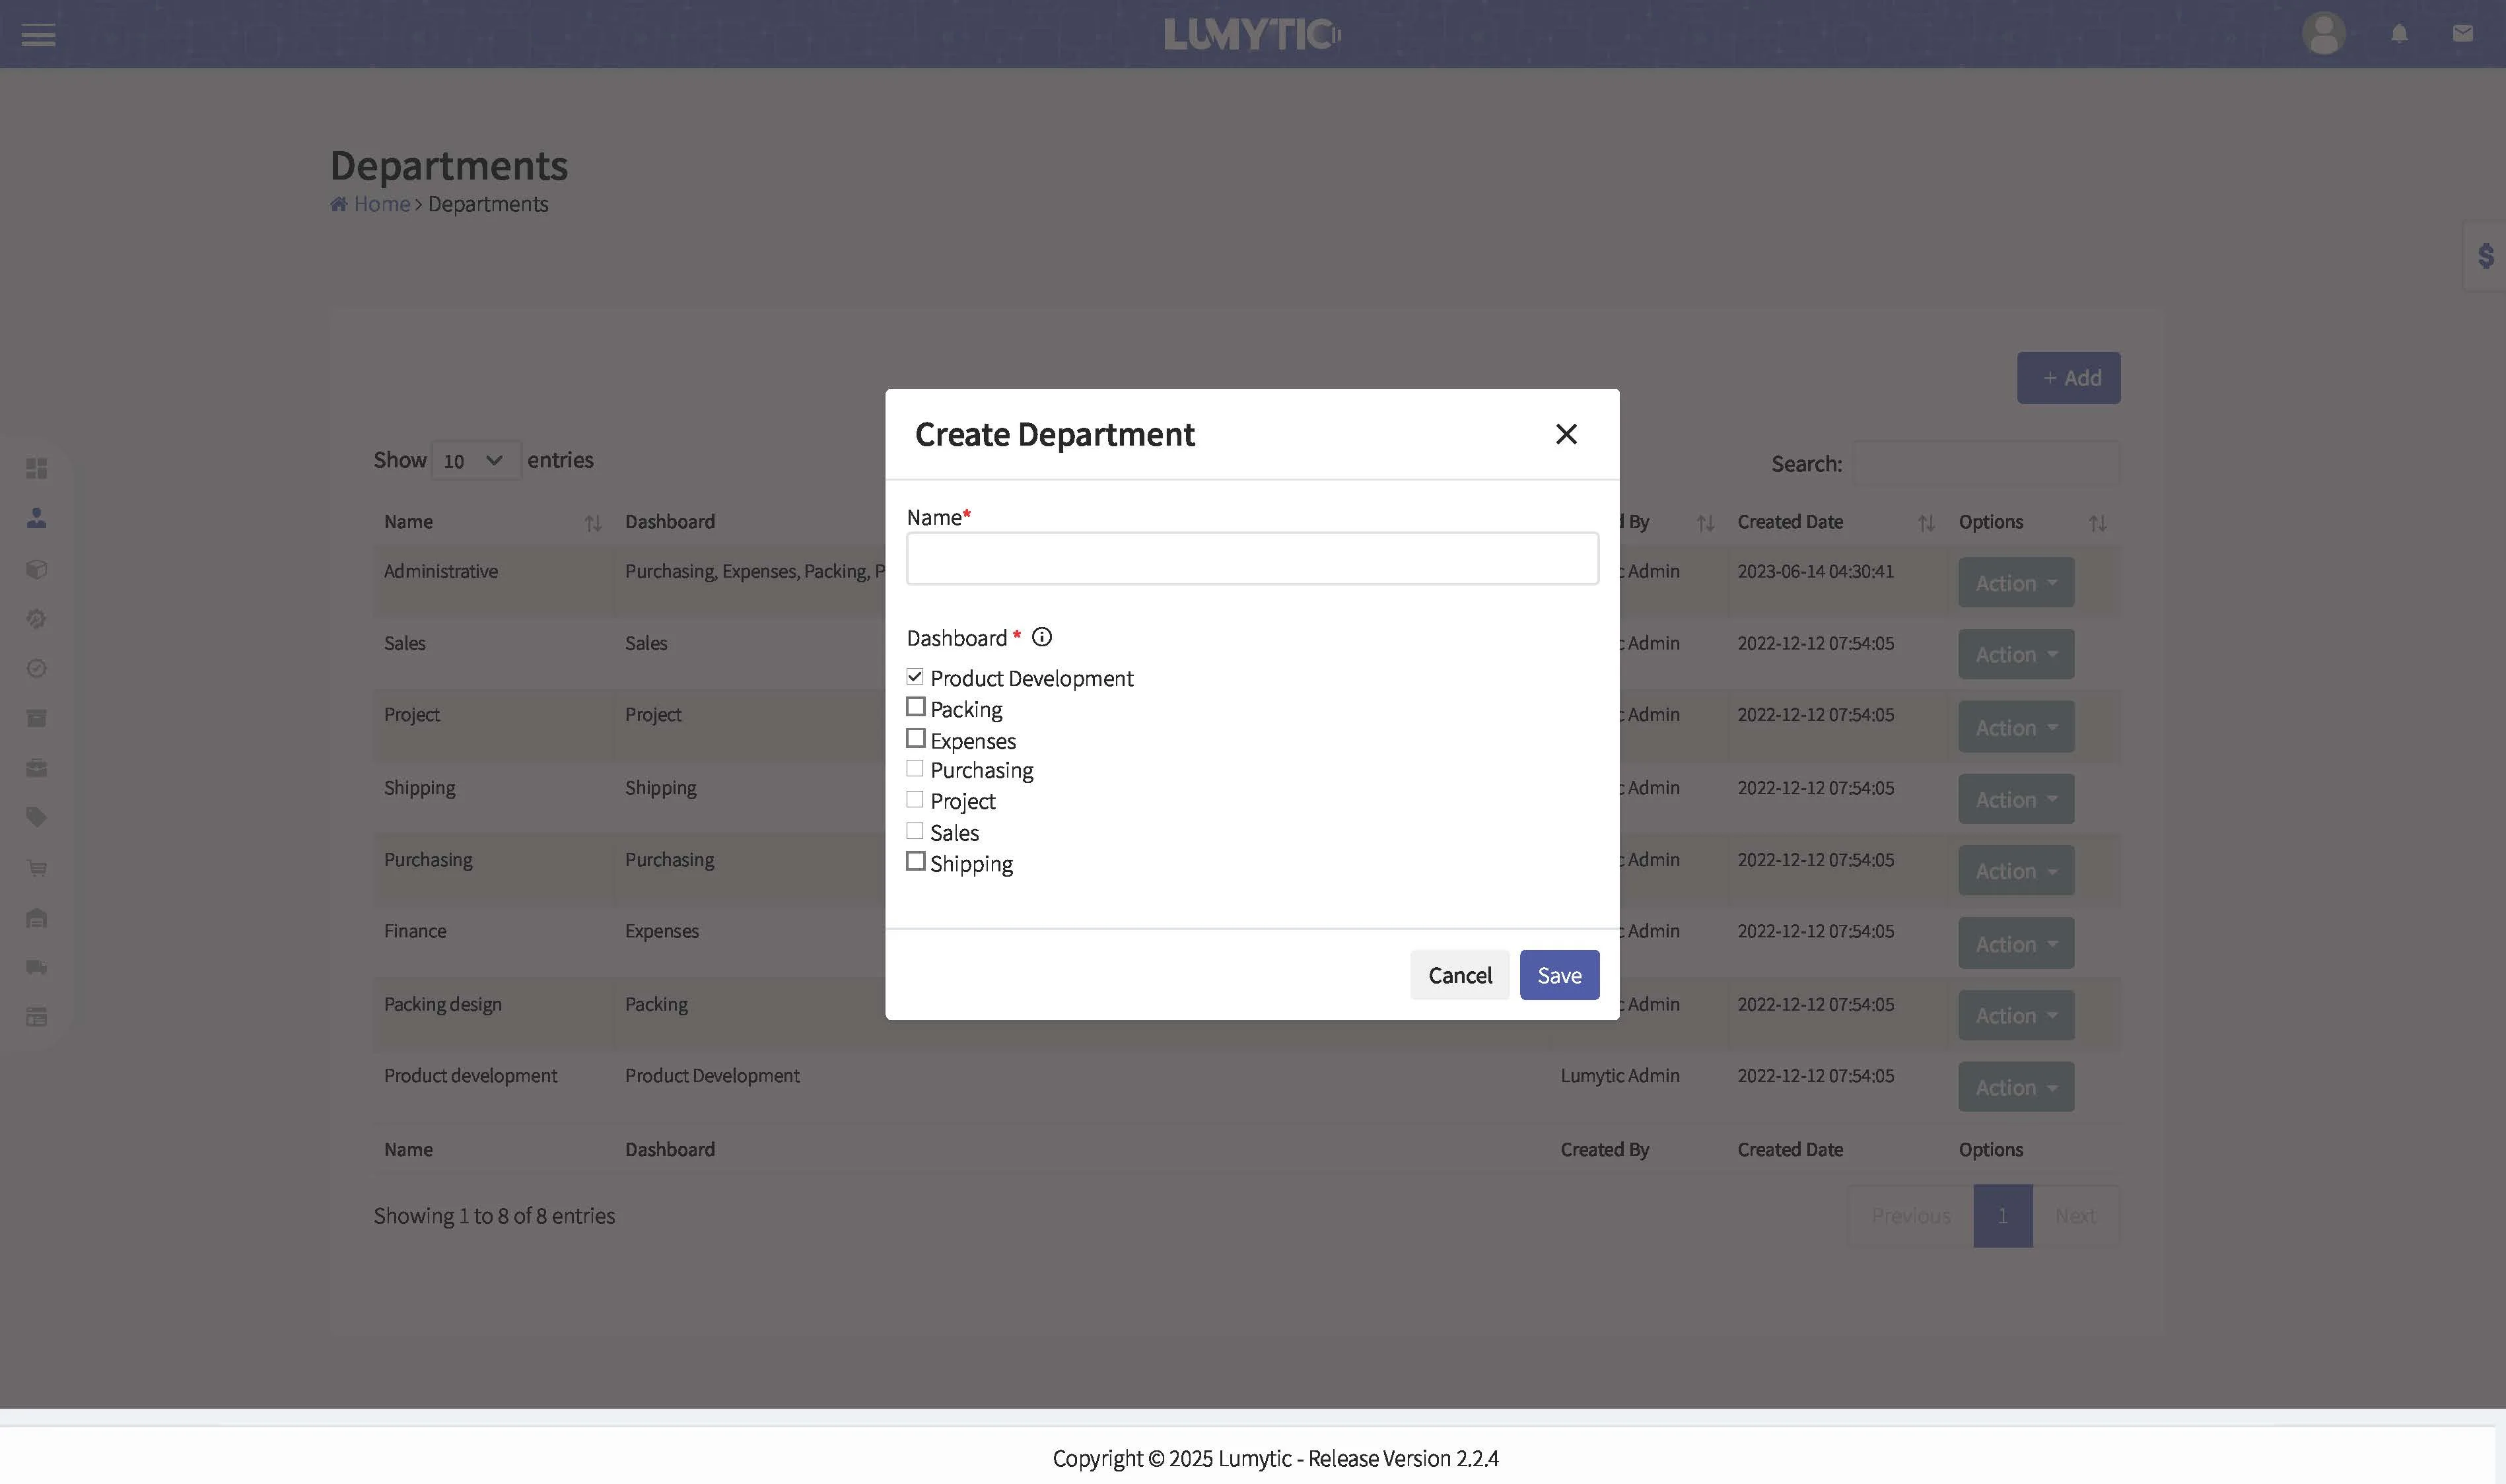Click the delivery truck sidebar icon
2506x1484 pixels.
[x=37, y=967]
